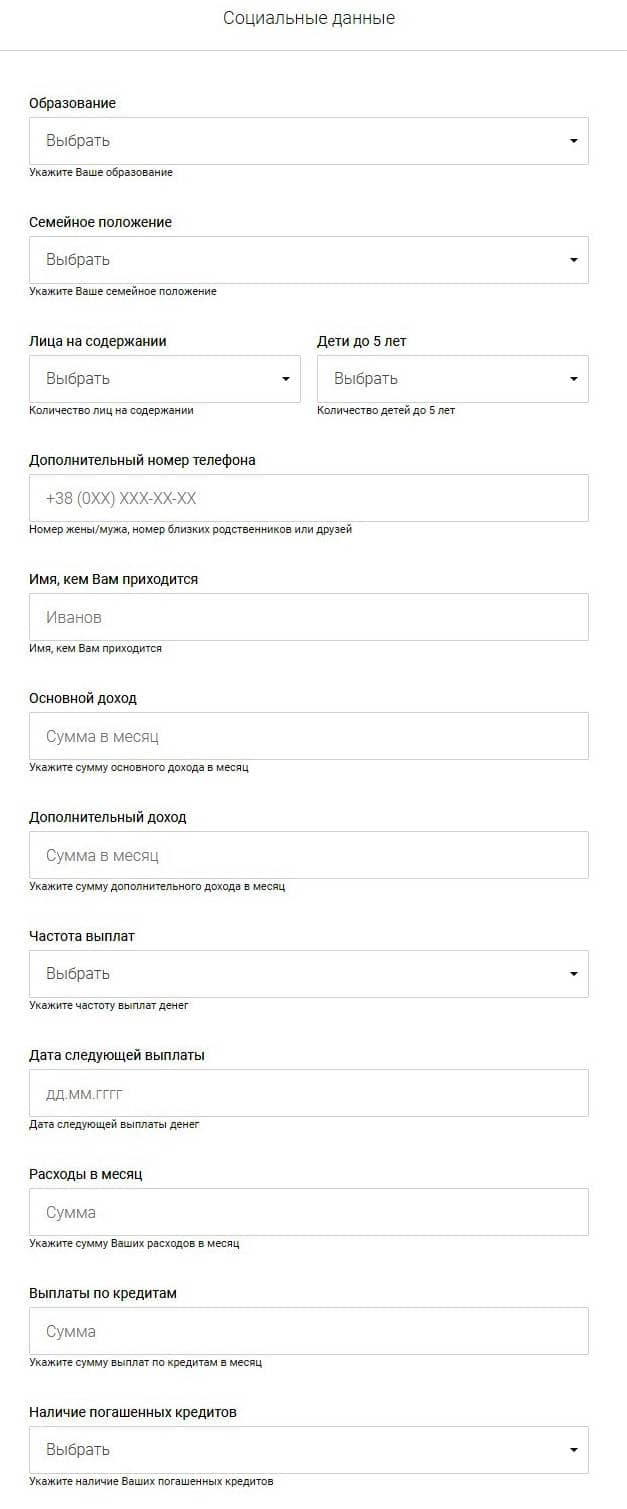The image size is (627, 1509).
Task: Click the Наличие погашенных кредитов label text
Action: point(133,1412)
